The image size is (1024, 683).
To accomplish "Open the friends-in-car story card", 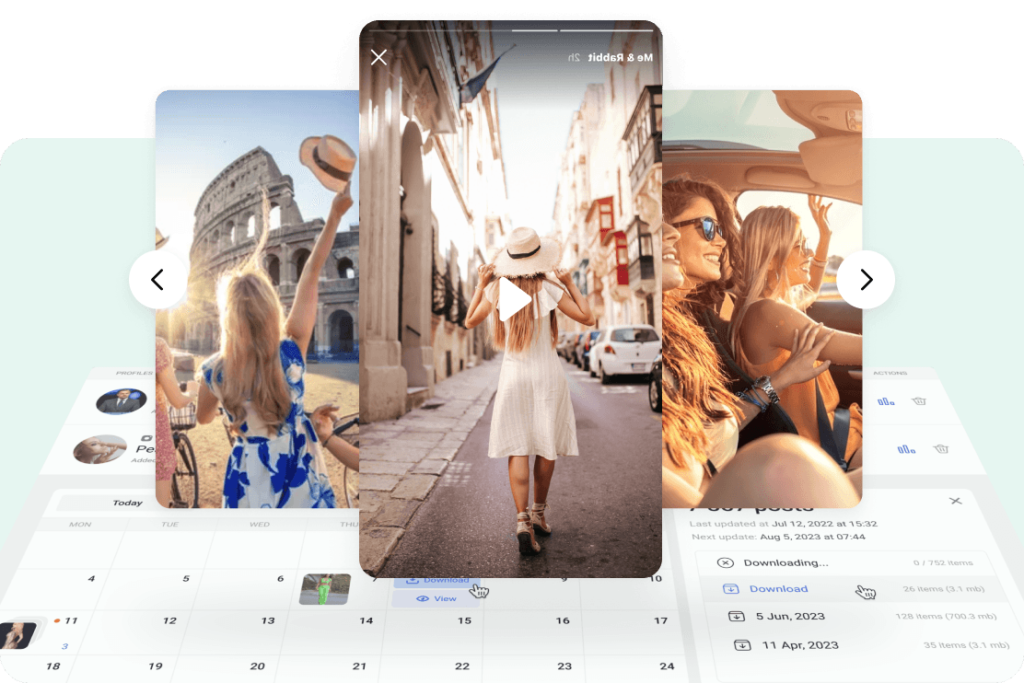I will [x=762, y=299].
